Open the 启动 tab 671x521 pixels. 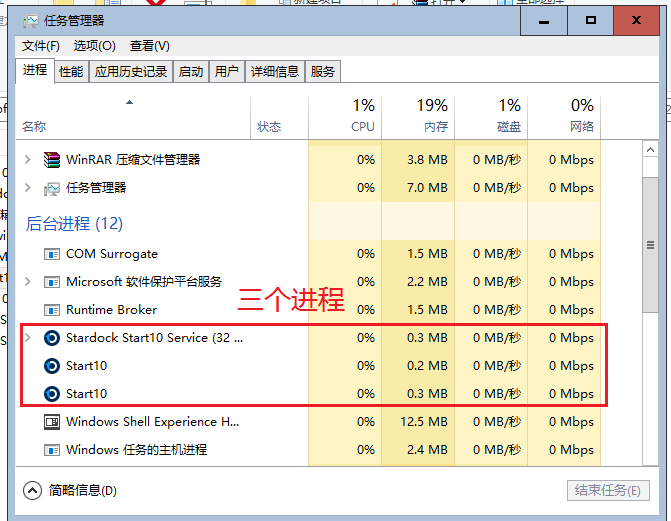(190, 71)
